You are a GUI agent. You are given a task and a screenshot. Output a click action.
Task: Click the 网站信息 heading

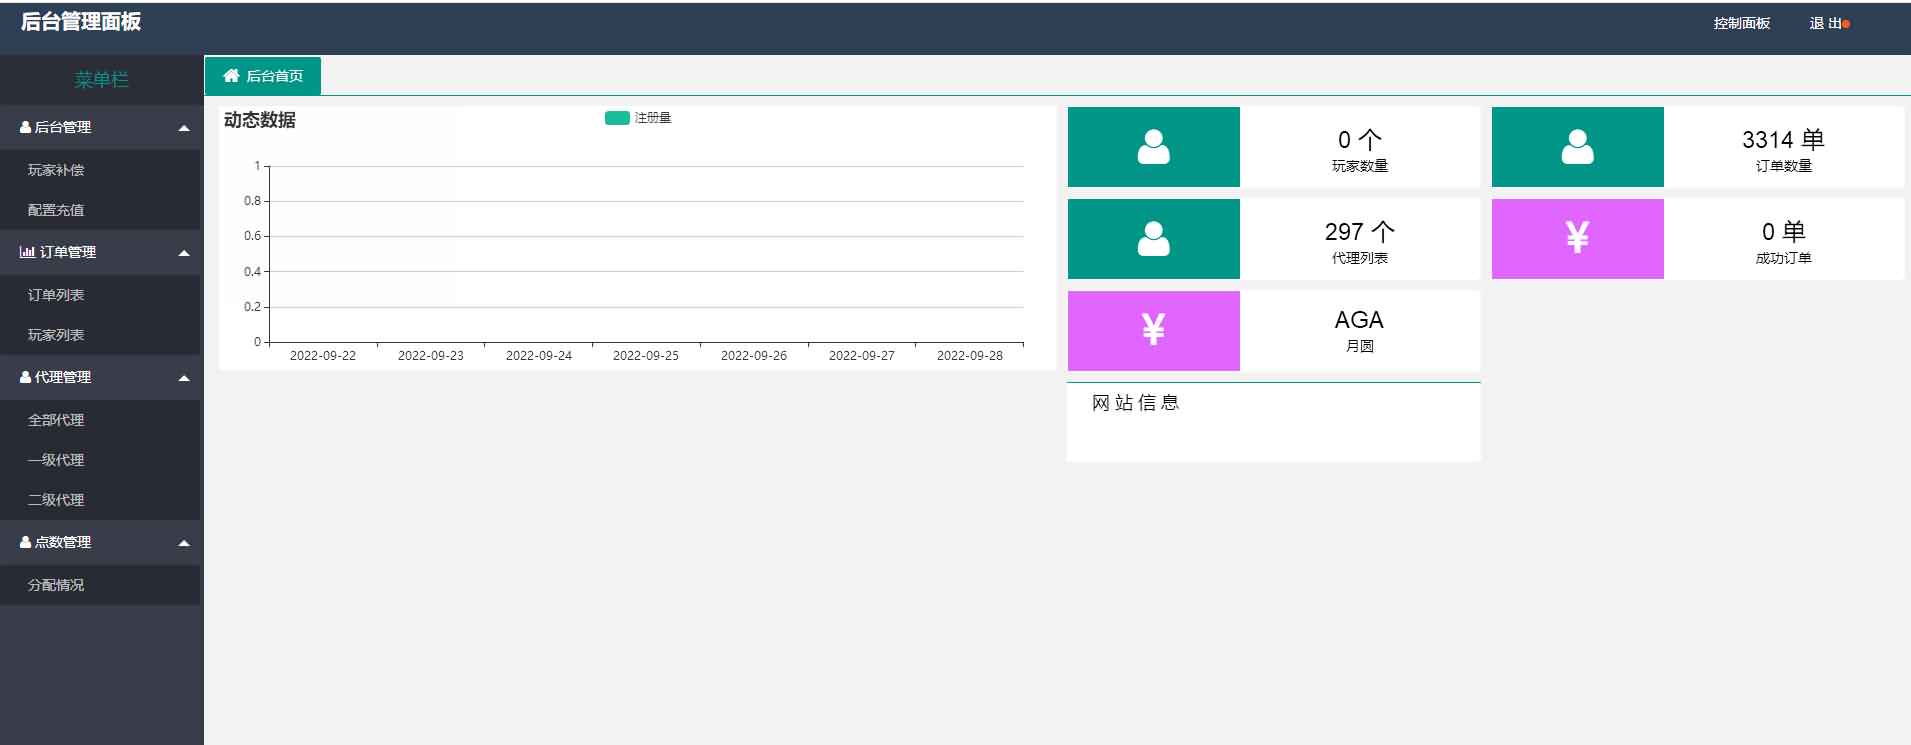(1136, 403)
